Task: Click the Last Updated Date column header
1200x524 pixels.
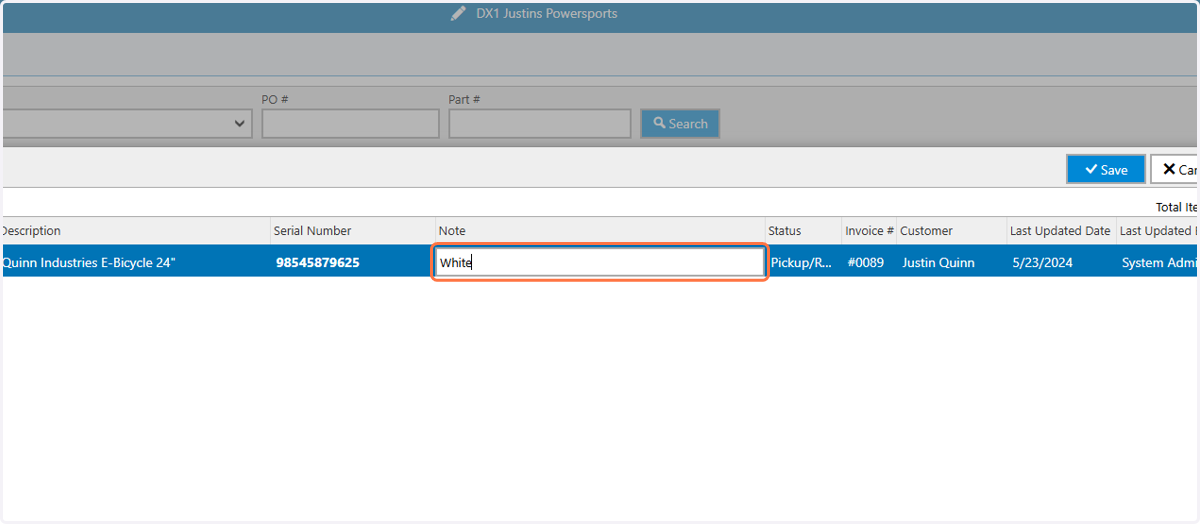Action: point(1061,231)
